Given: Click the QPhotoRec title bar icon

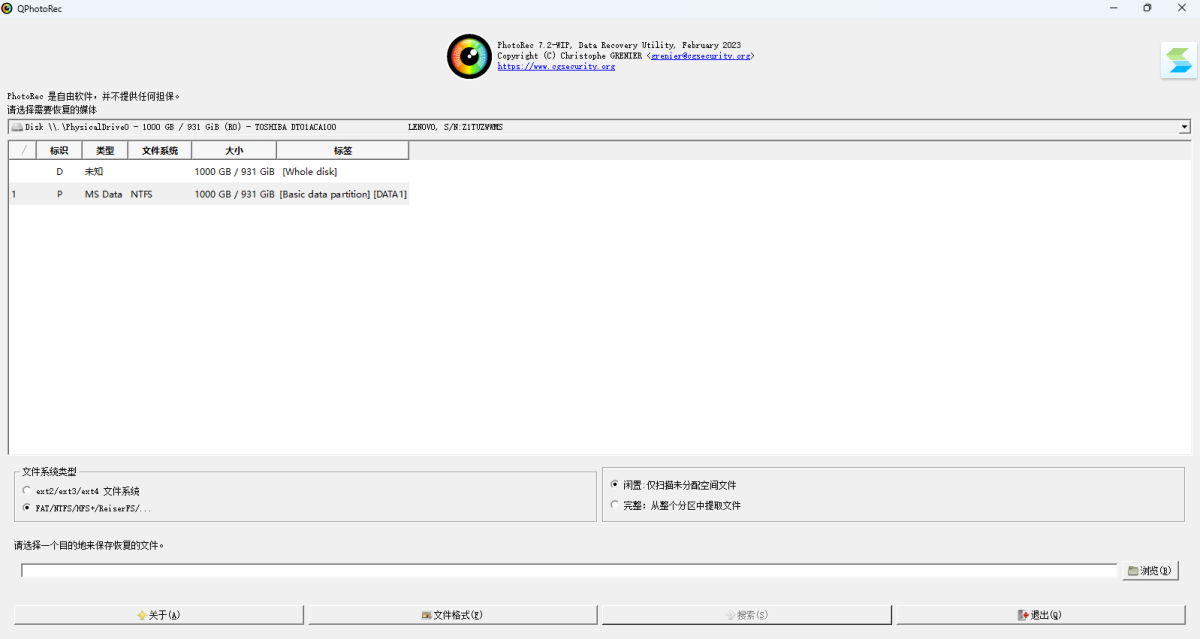Looking at the screenshot, I should (8, 8).
